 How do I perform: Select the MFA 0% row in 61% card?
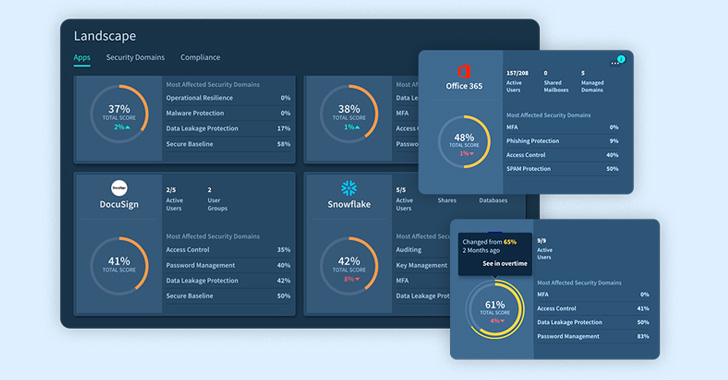[x=593, y=295]
